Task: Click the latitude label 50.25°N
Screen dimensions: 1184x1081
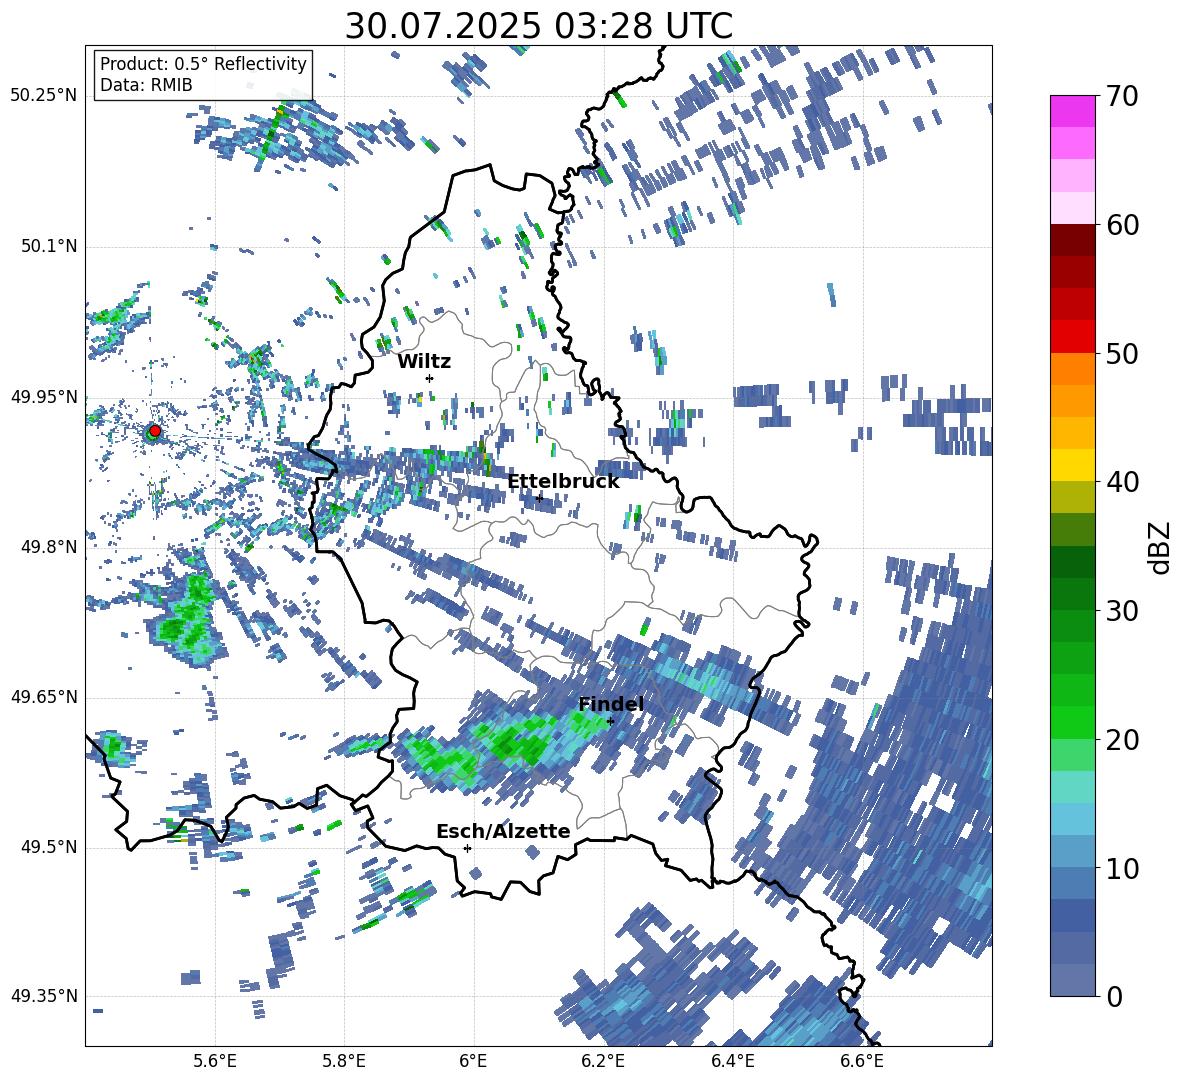Action: click(x=44, y=96)
